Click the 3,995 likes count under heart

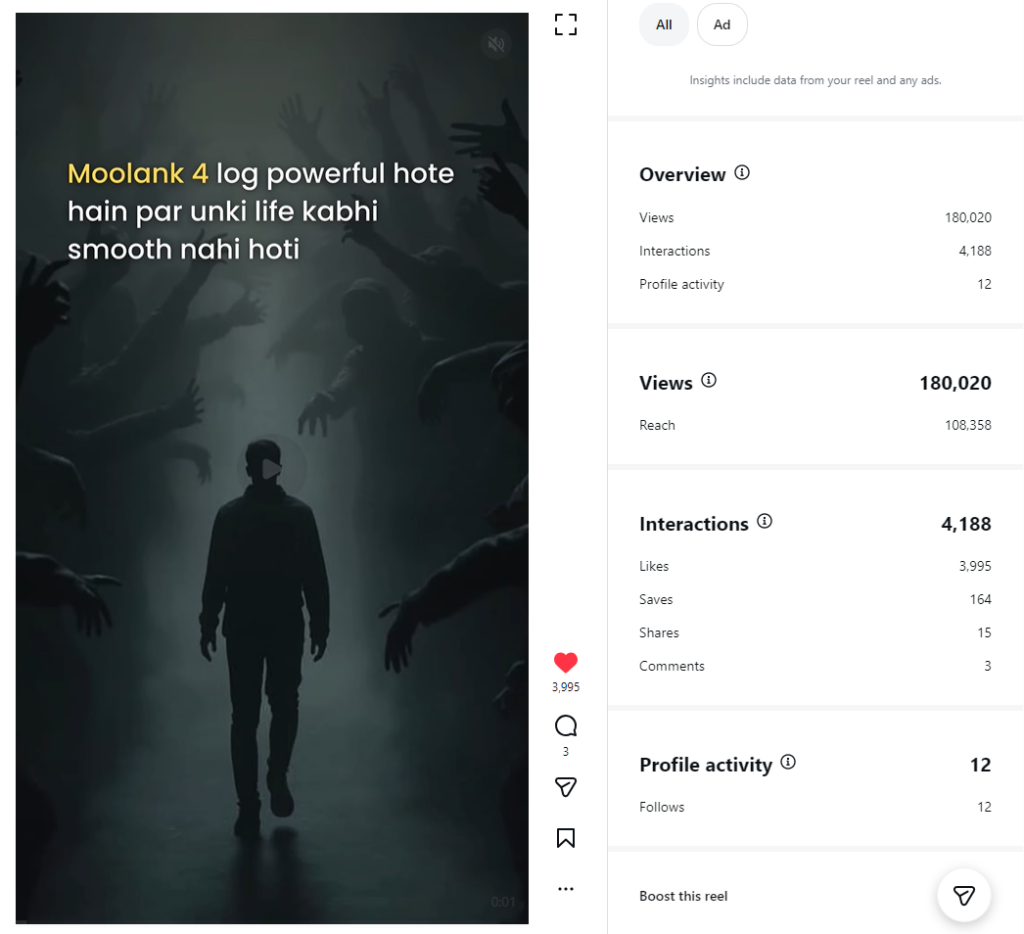coord(565,688)
